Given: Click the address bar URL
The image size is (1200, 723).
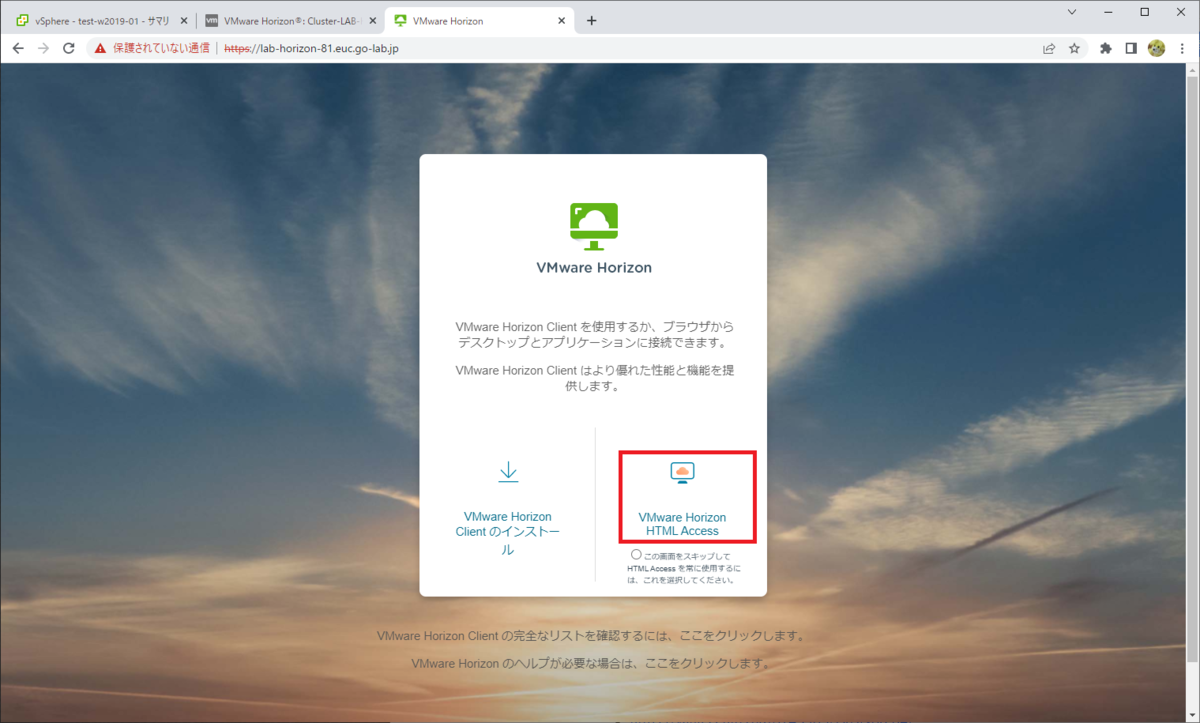Looking at the screenshot, I should [x=311, y=48].
